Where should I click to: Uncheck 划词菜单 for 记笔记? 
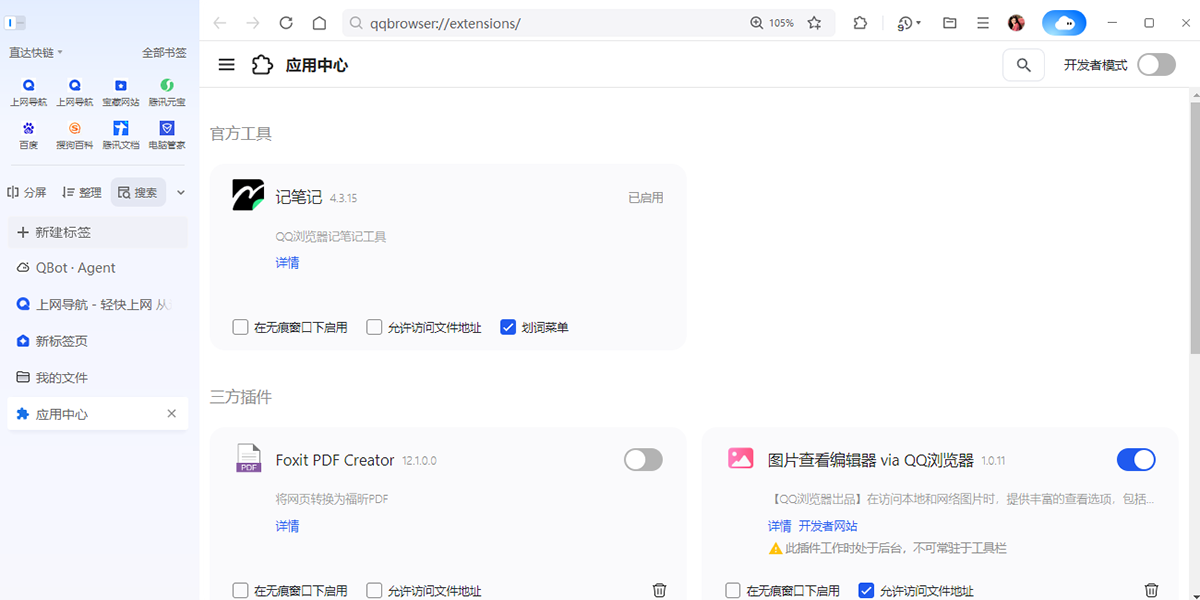coord(508,327)
